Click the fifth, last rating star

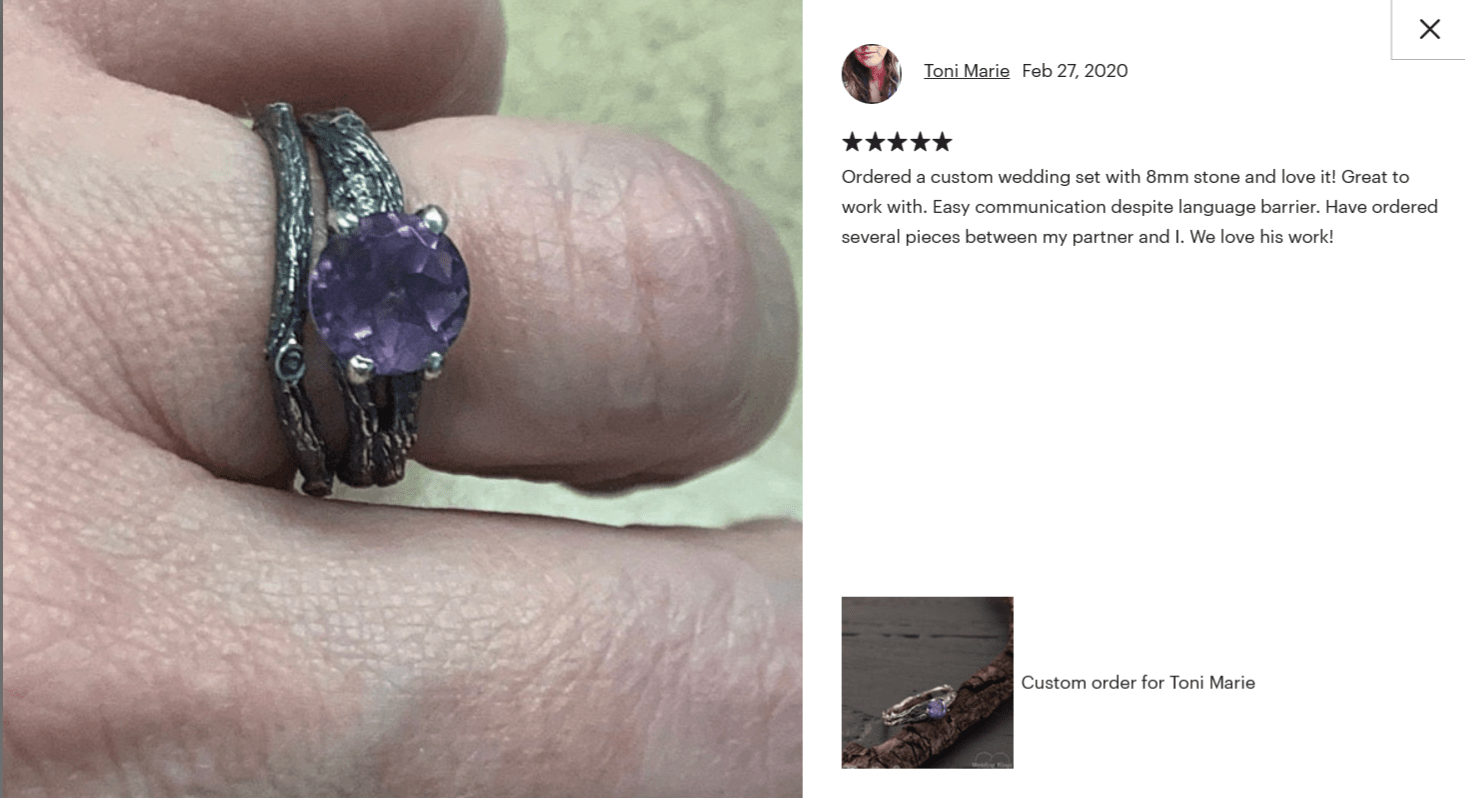[942, 142]
